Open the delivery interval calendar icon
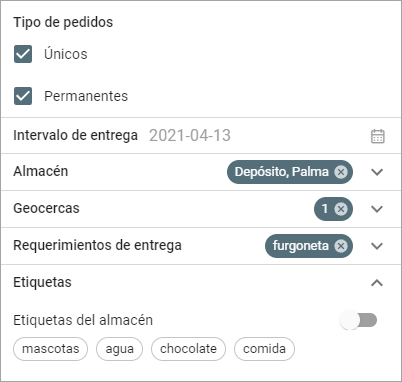This screenshot has height=382, width=402. point(377,136)
